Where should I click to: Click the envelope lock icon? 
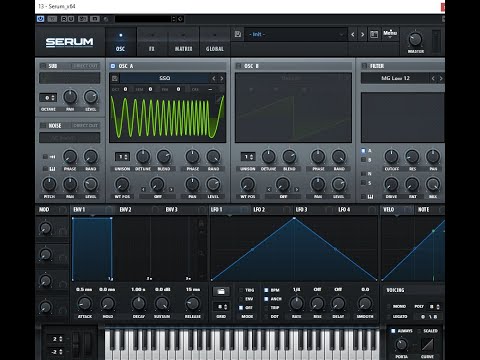pos(202,224)
